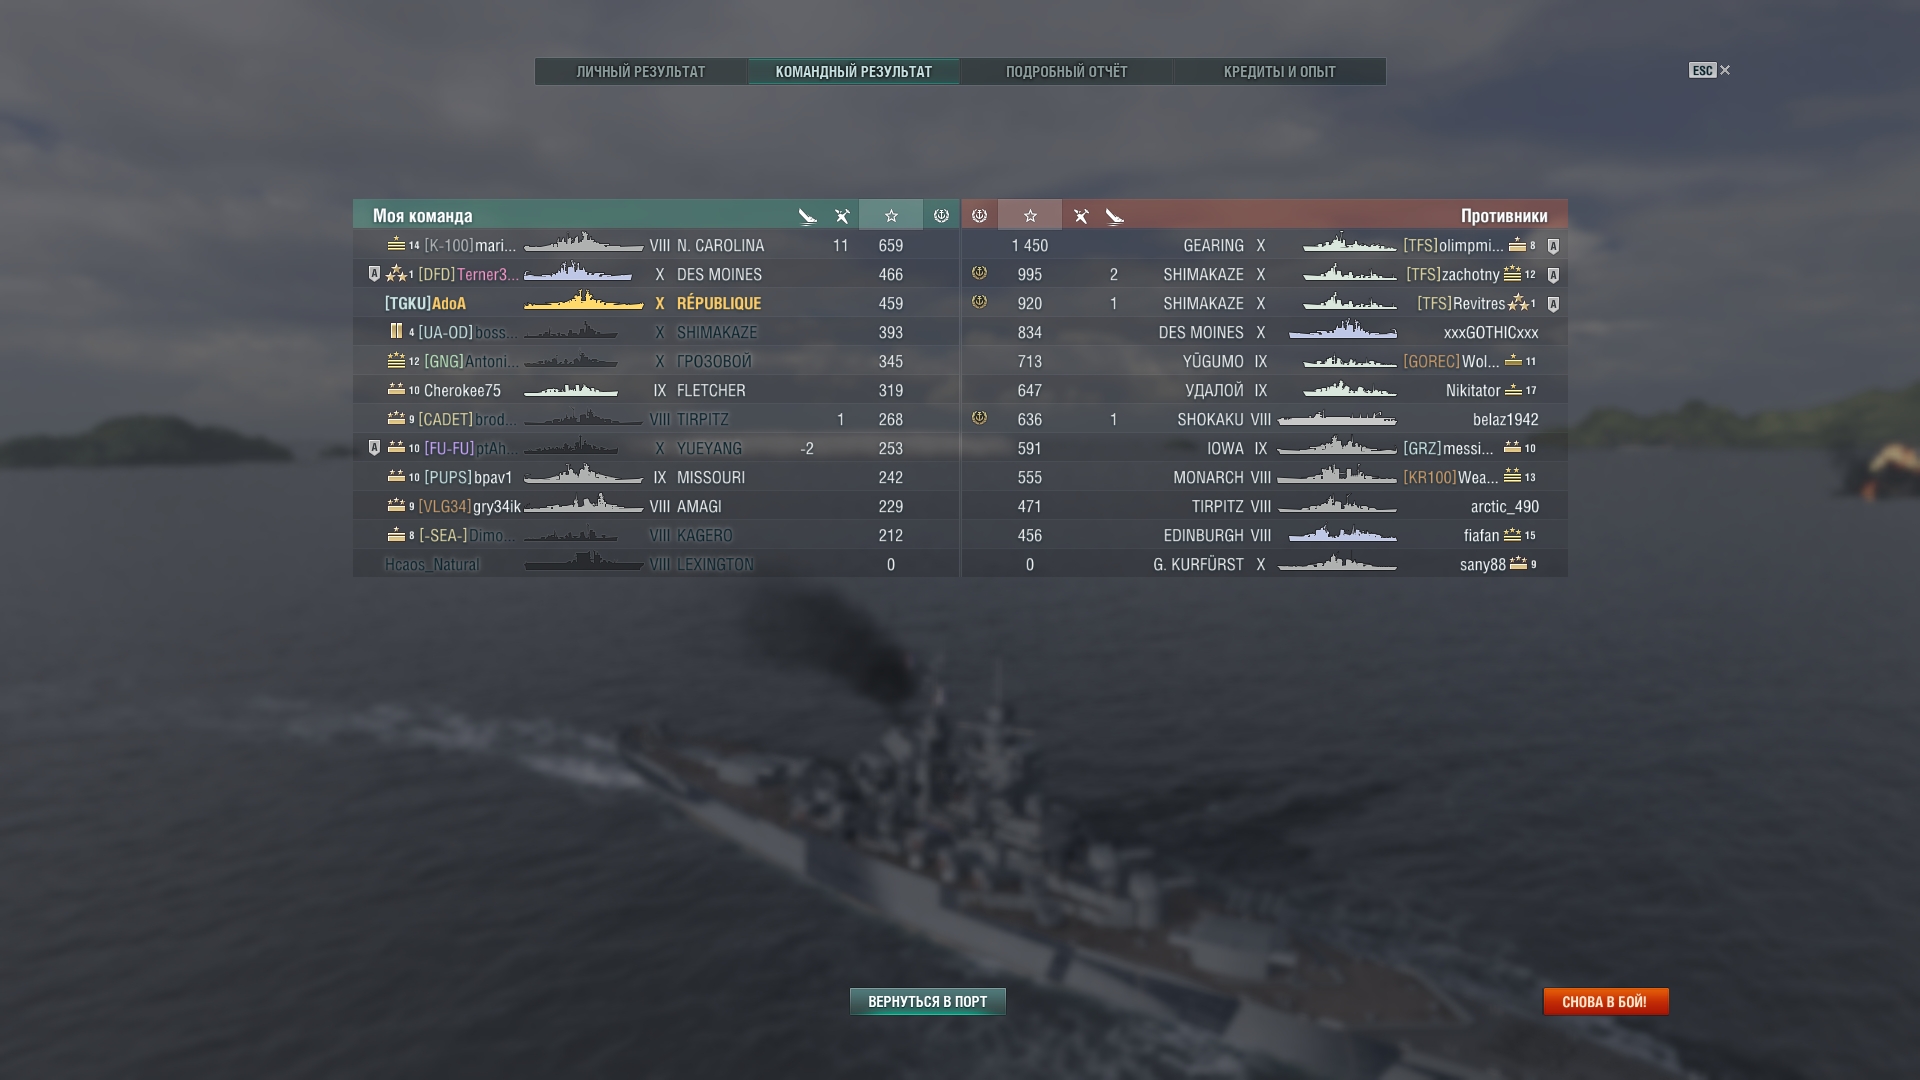This screenshot has width=1920, height=1080.
Task: Click the N. Carolina ship silhouette
Action: coord(583,244)
